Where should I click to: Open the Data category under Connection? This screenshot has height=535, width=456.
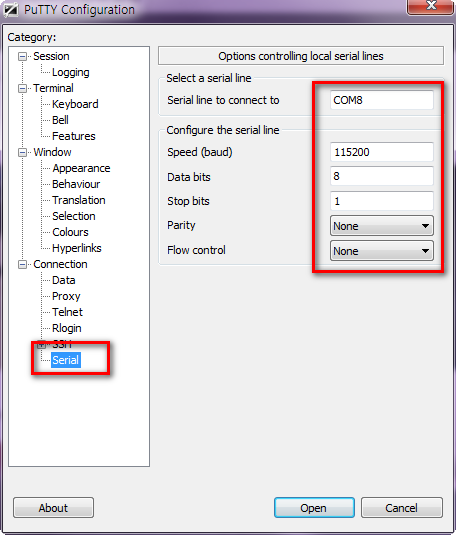click(x=64, y=280)
